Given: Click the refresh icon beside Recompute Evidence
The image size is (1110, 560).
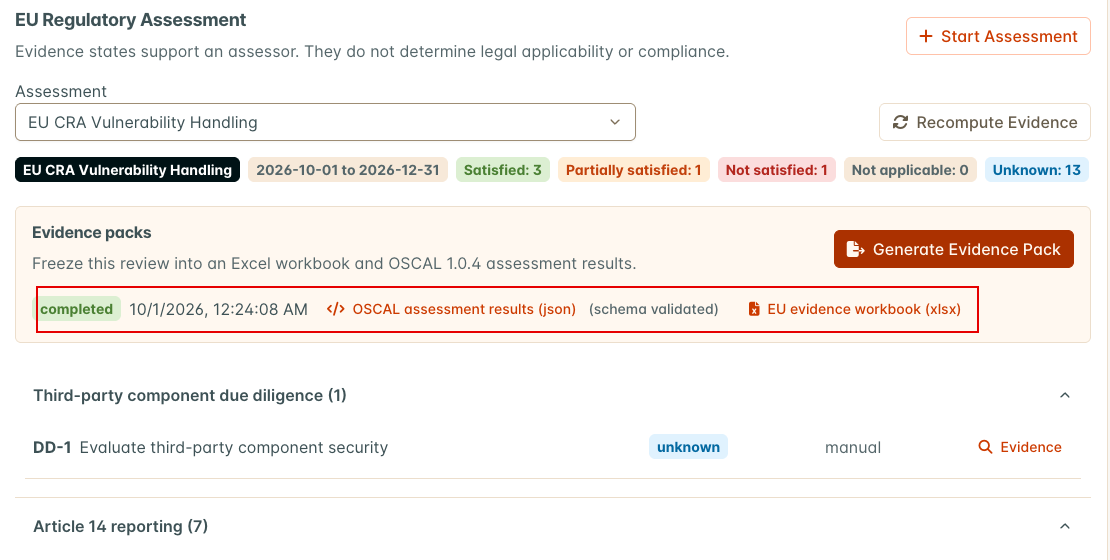Looking at the screenshot, I should [900, 122].
